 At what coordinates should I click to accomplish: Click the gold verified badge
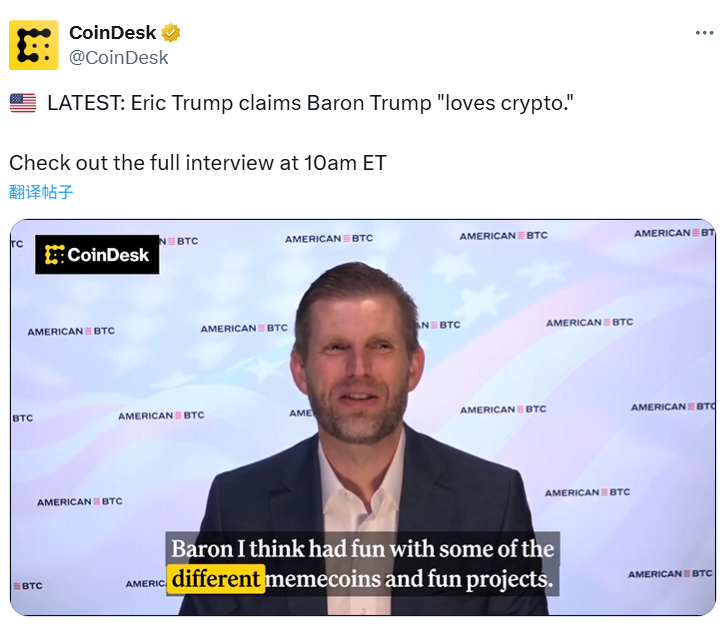point(171,33)
